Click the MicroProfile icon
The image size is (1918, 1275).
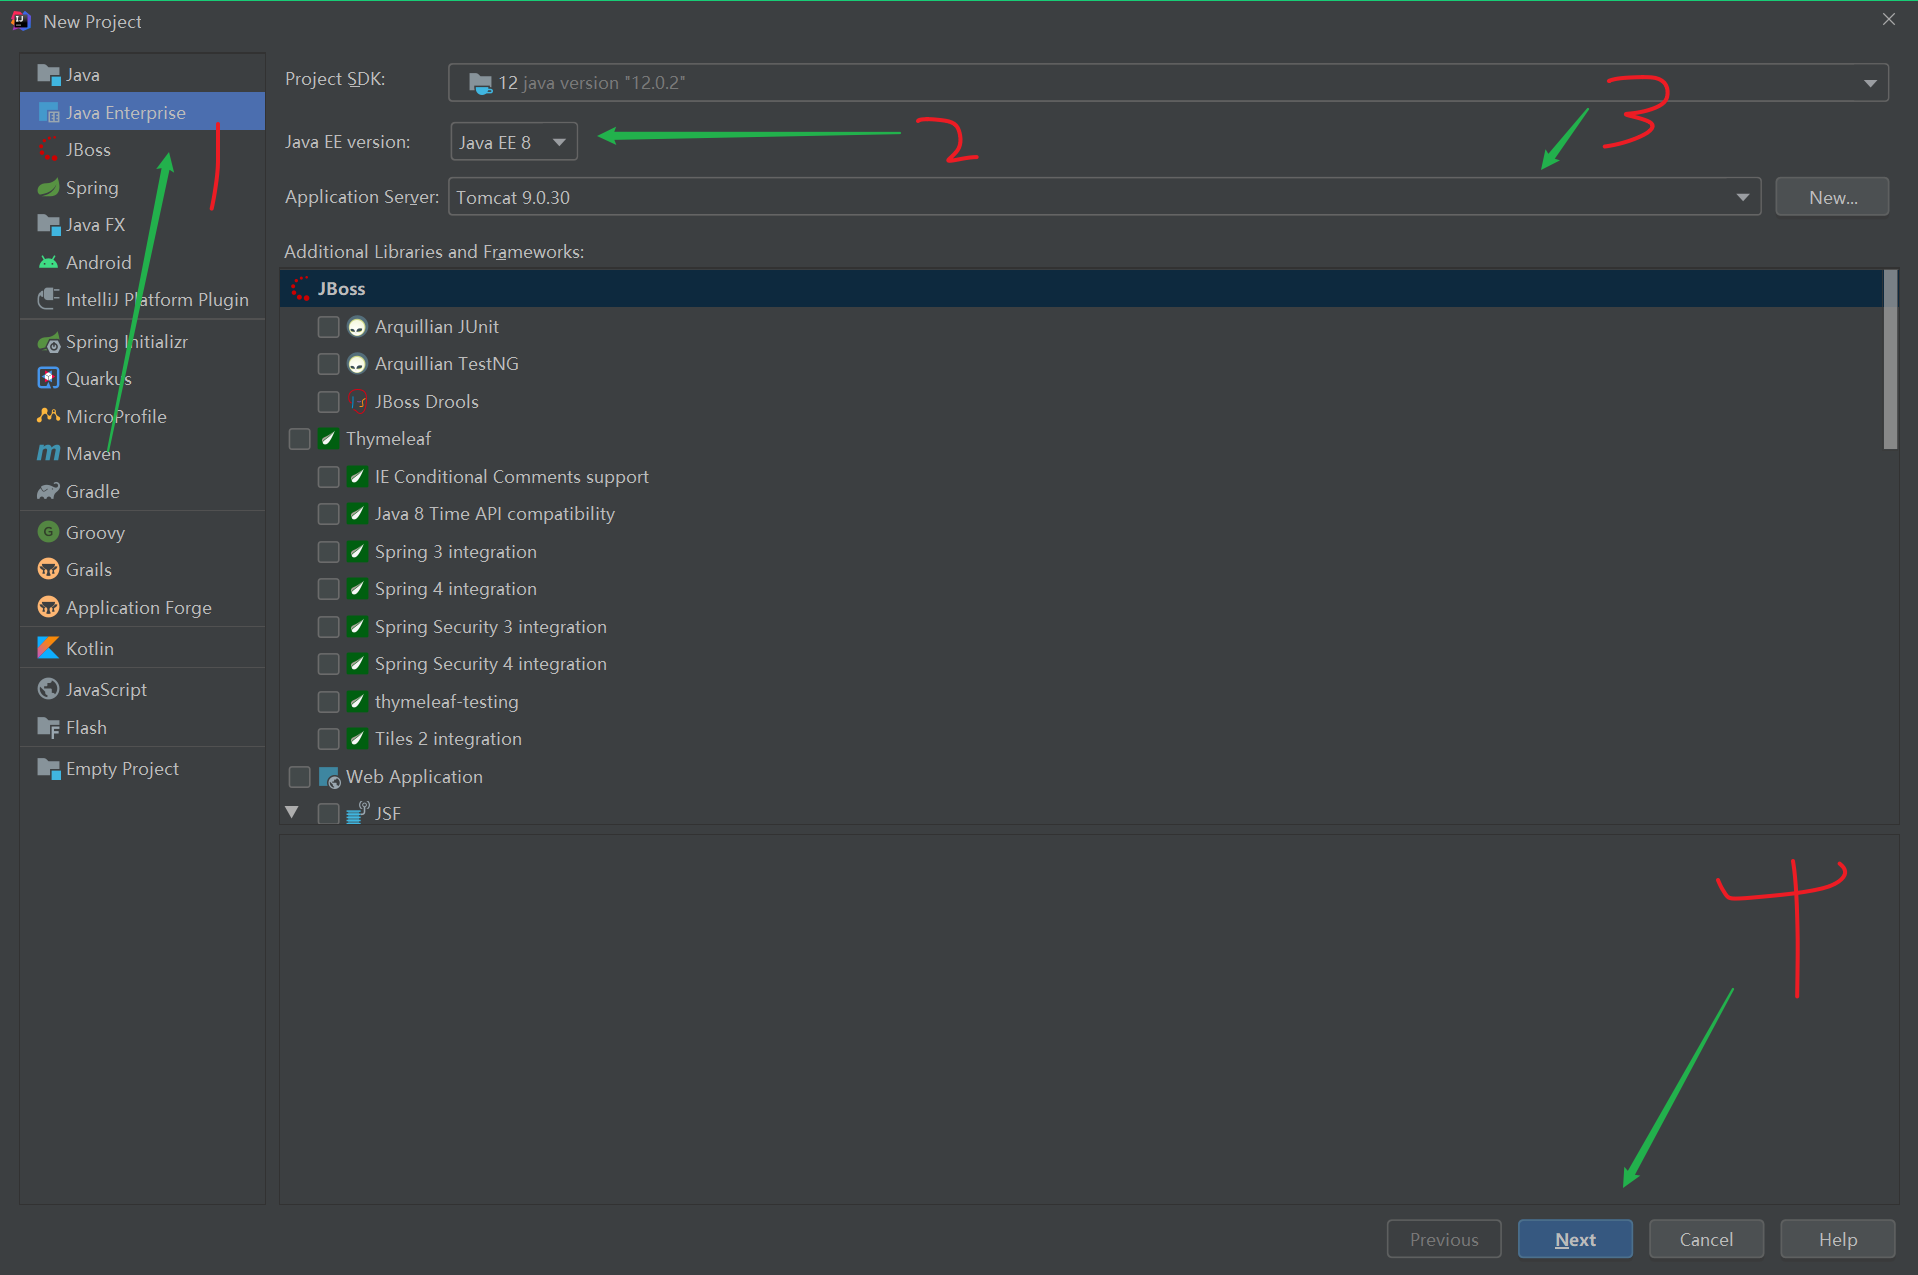[48, 416]
